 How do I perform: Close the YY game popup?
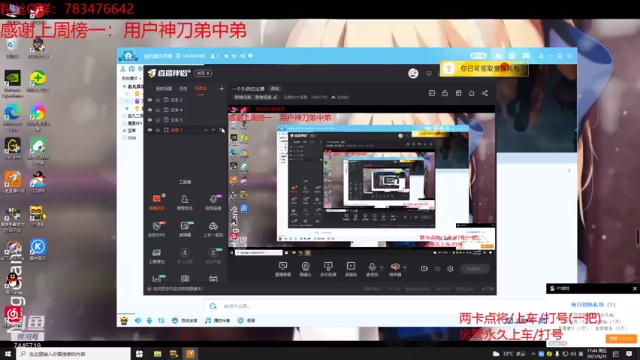click(635, 289)
